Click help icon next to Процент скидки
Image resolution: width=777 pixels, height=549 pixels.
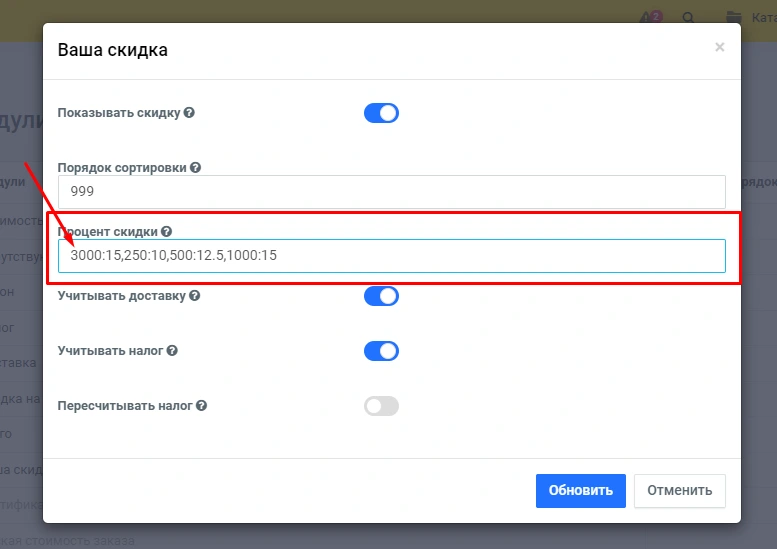167,231
